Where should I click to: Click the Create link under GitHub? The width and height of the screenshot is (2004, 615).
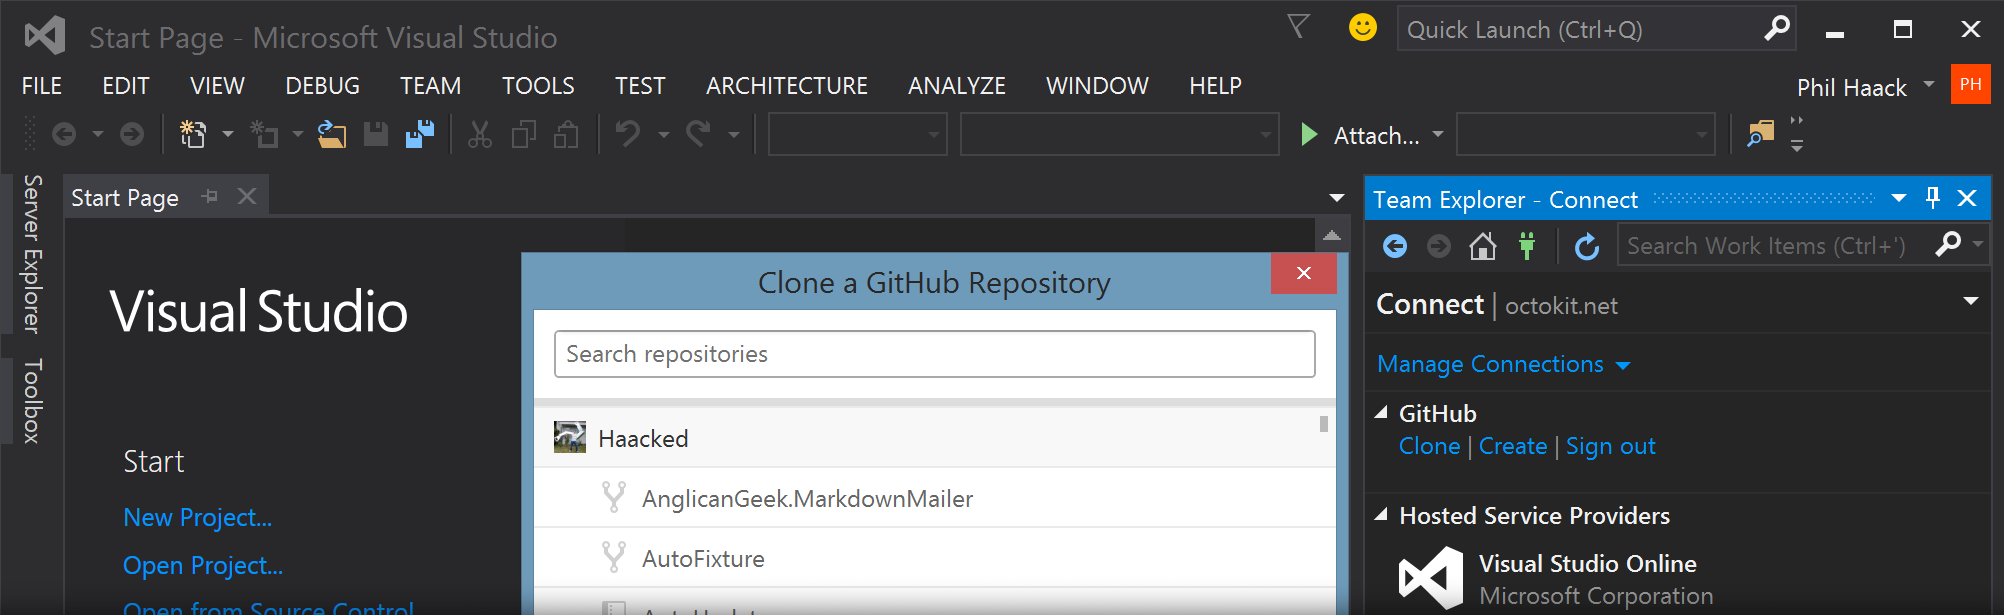[1512, 446]
